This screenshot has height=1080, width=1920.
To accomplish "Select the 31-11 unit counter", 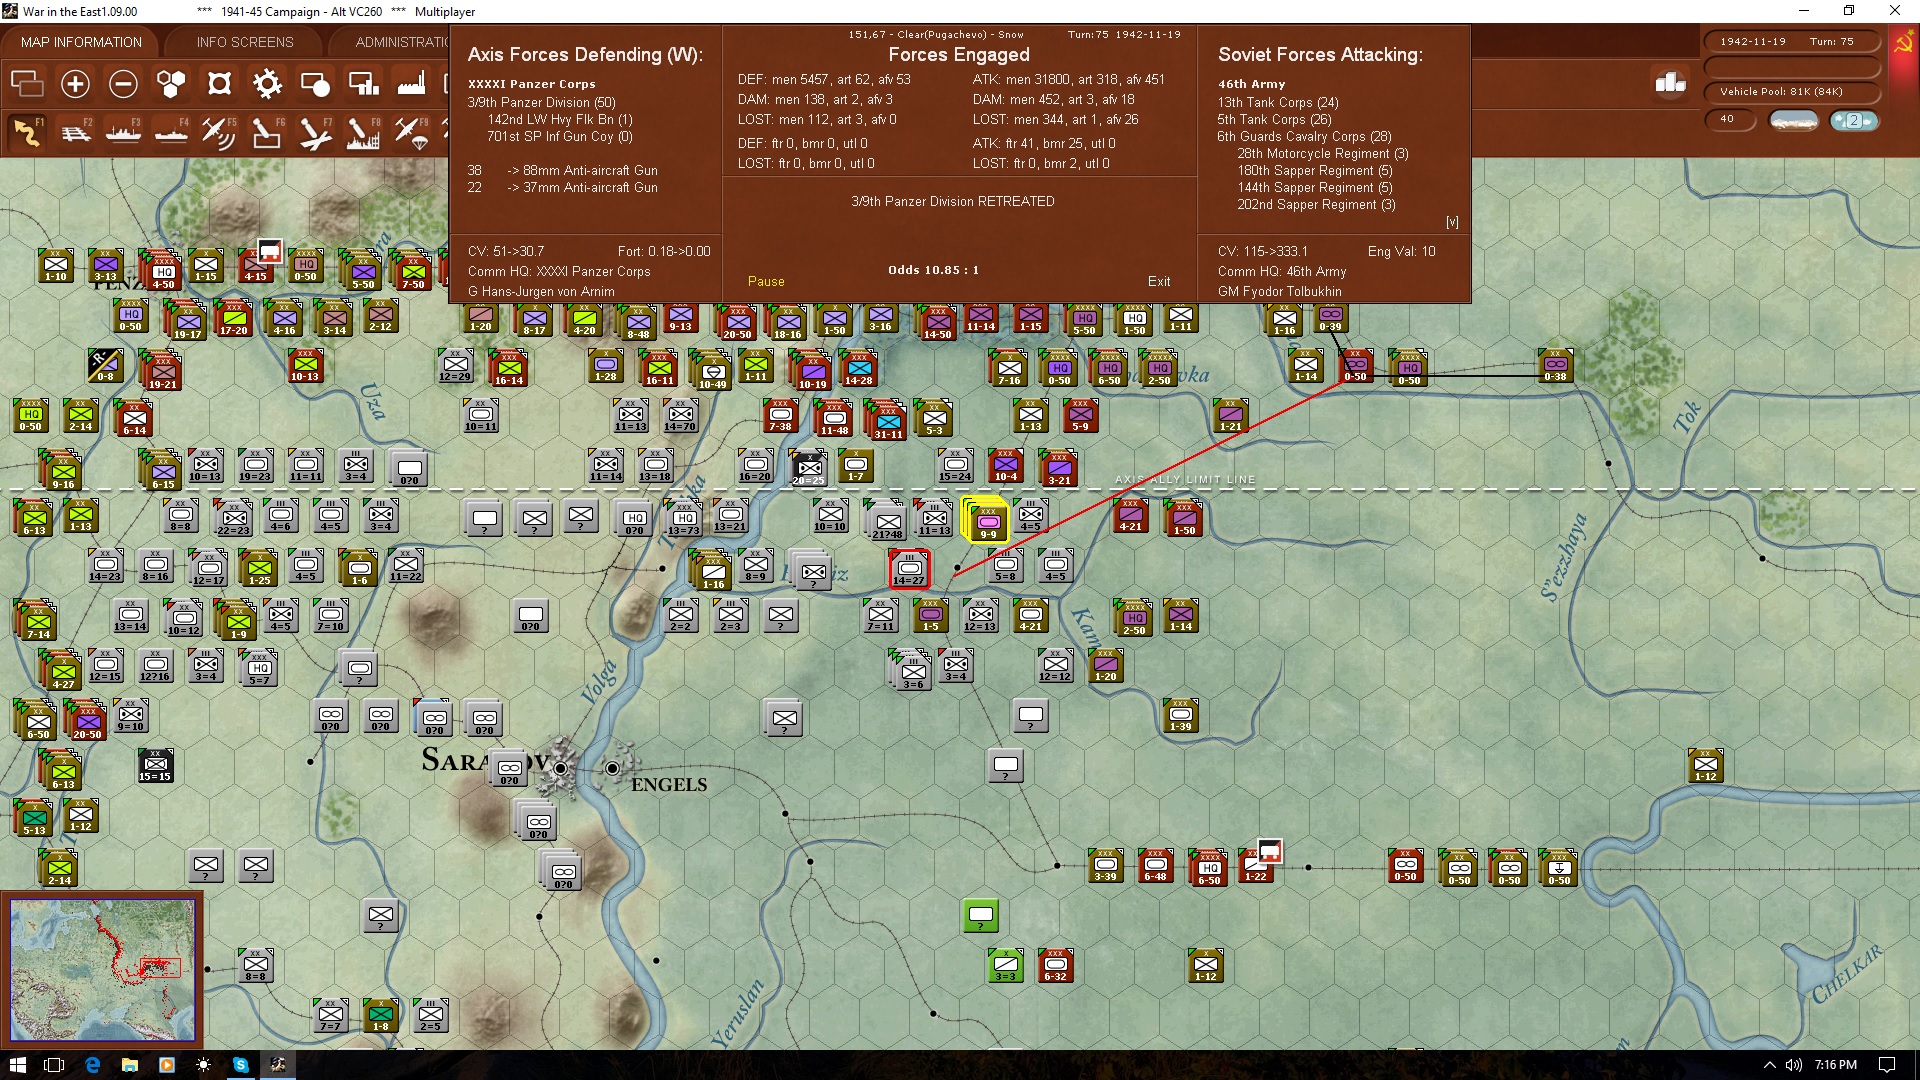I will click(888, 420).
